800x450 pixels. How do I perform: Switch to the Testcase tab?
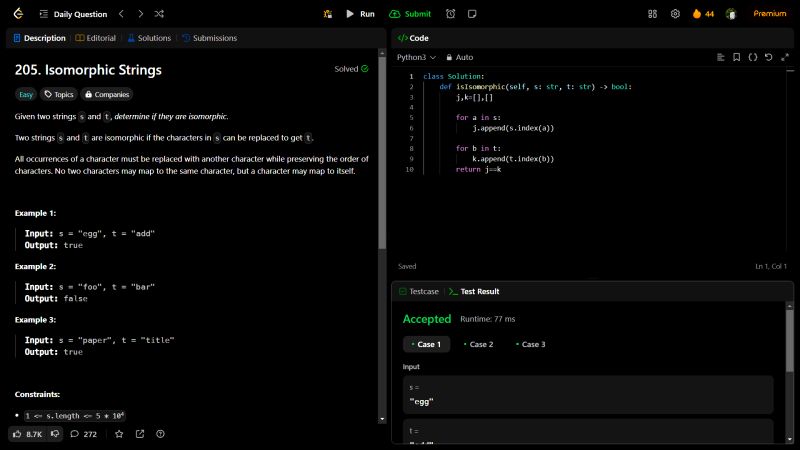418,291
